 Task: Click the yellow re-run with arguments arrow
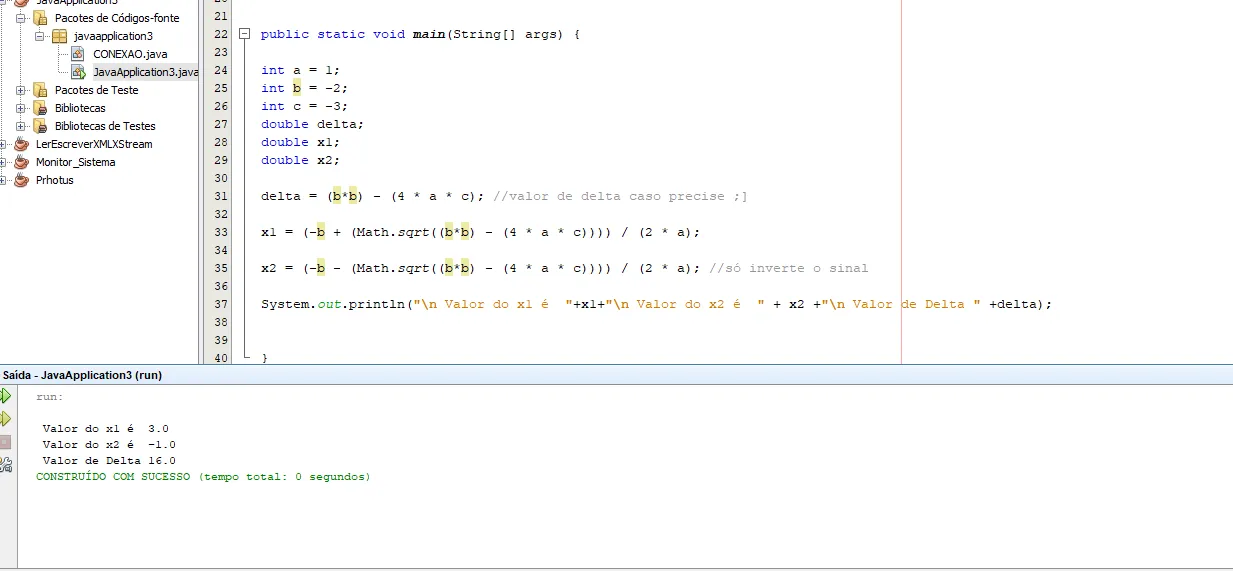[5, 418]
